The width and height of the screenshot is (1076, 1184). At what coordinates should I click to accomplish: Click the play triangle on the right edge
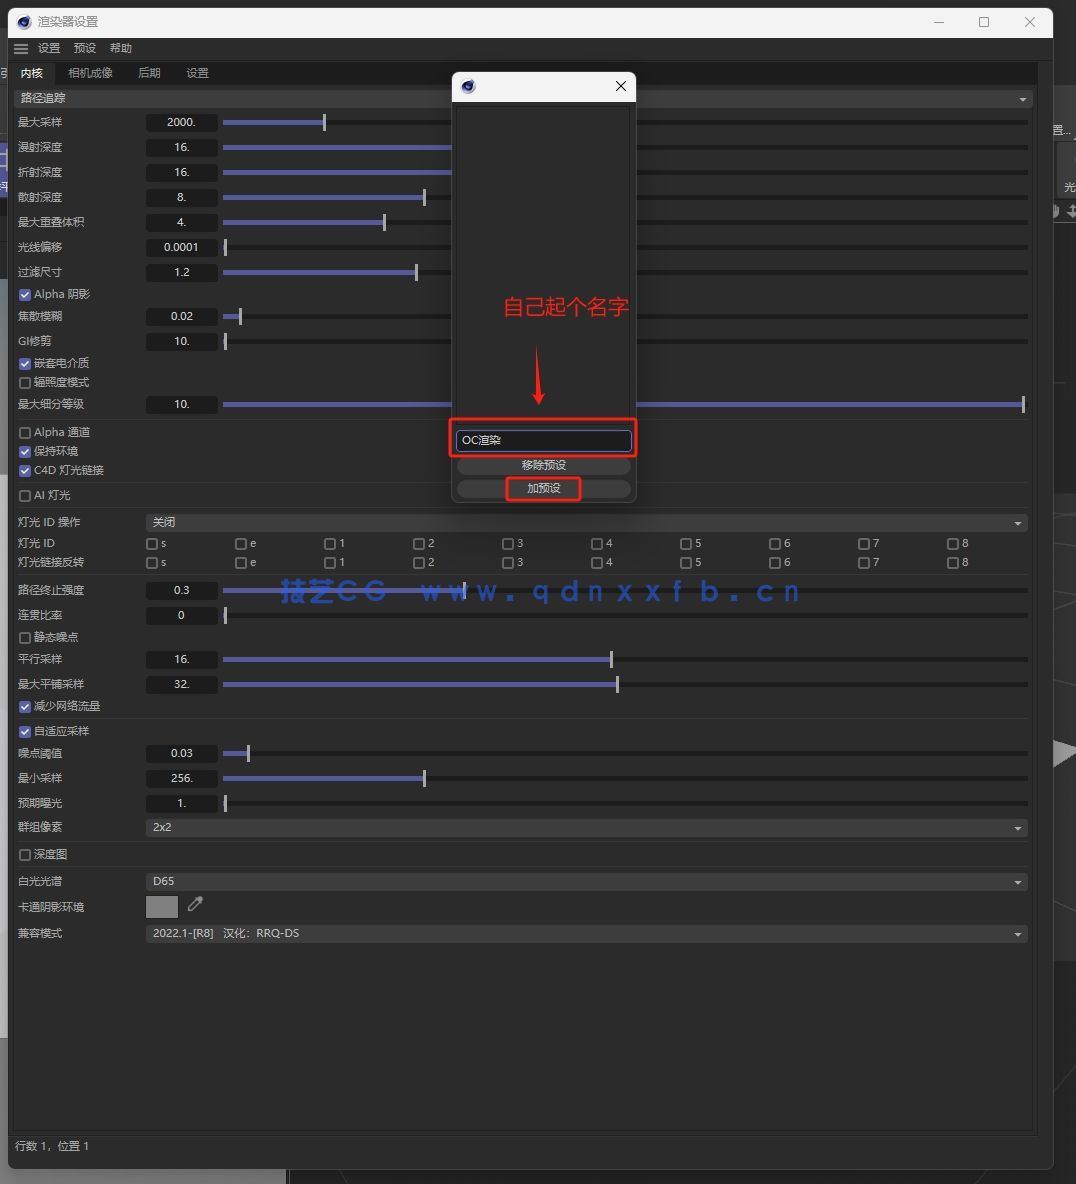(1065, 755)
